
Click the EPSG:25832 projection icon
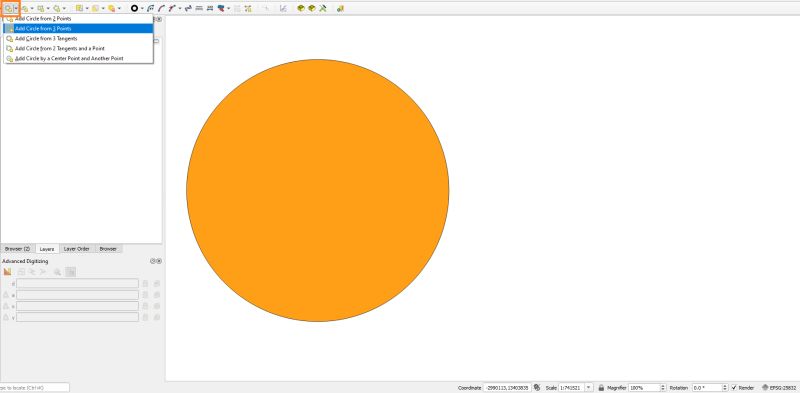(765, 388)
